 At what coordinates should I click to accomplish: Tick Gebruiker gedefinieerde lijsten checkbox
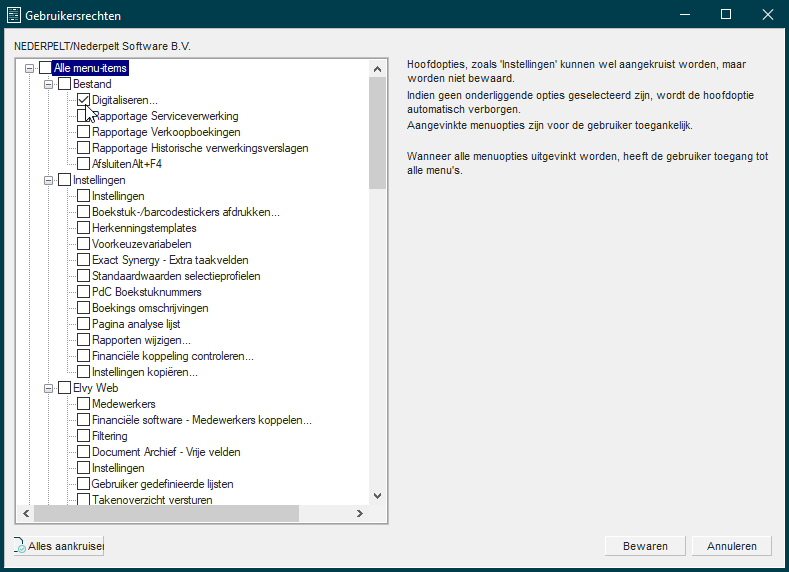84,484
